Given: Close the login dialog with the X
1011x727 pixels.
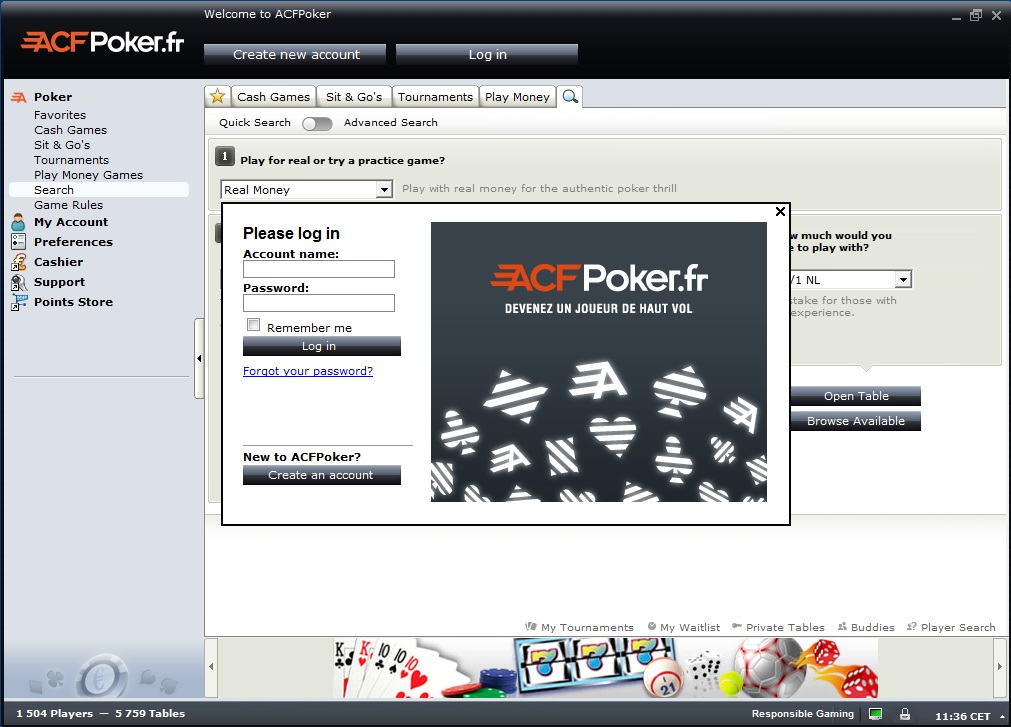Looking at the screenshot, I should [x=780, y=211].
